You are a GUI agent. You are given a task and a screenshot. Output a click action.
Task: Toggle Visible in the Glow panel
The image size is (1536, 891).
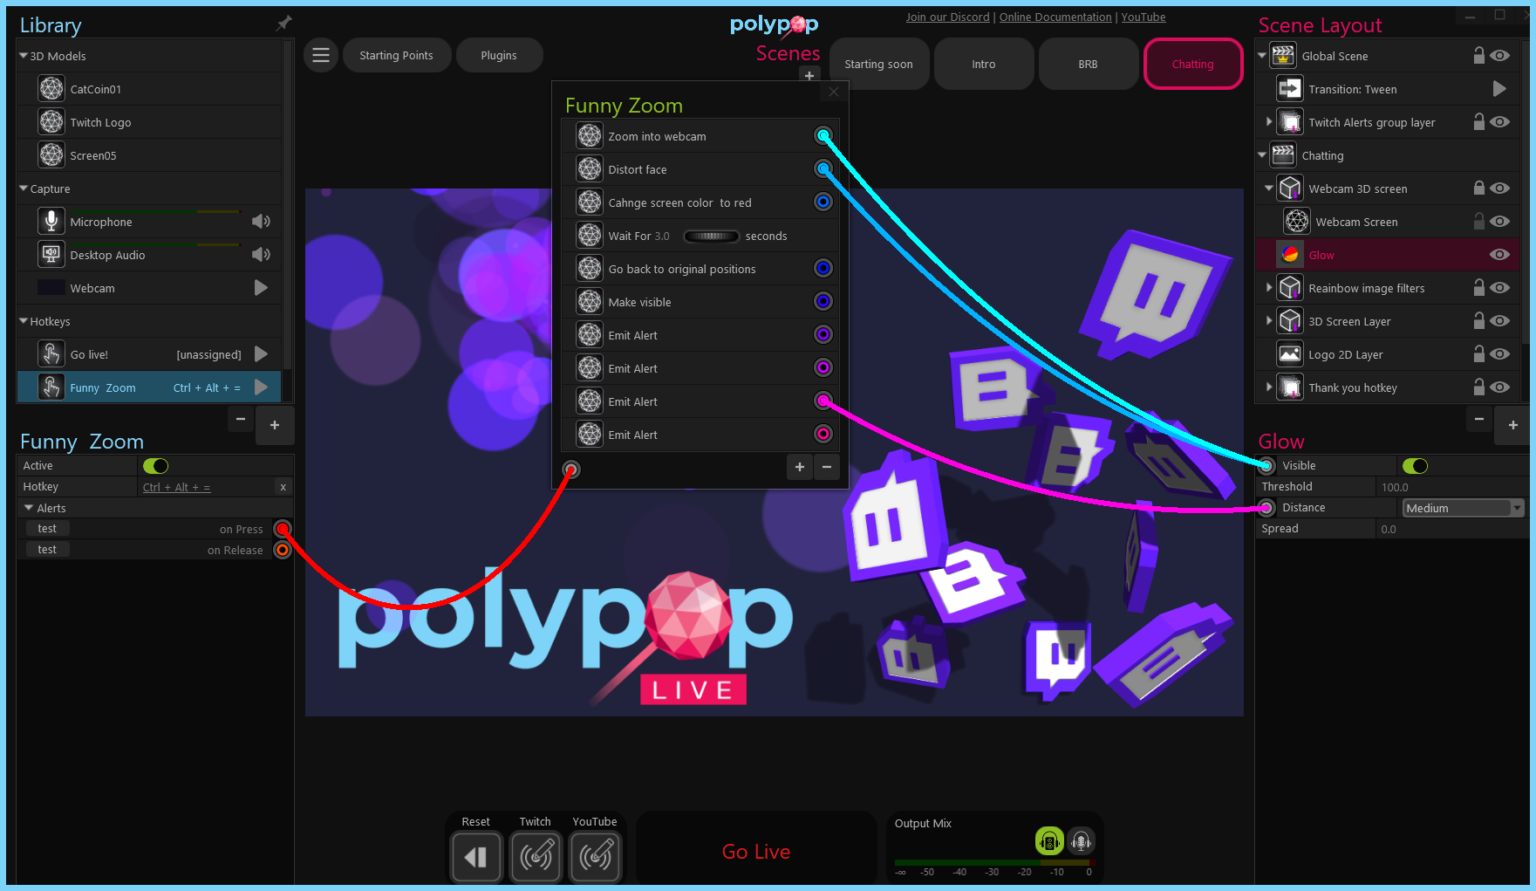[1414, 465]
